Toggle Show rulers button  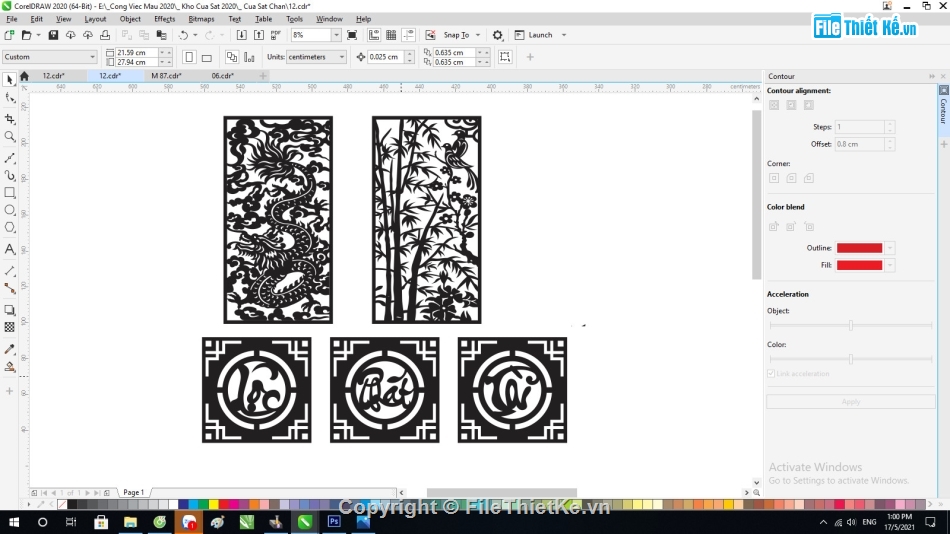click(374, 35)
